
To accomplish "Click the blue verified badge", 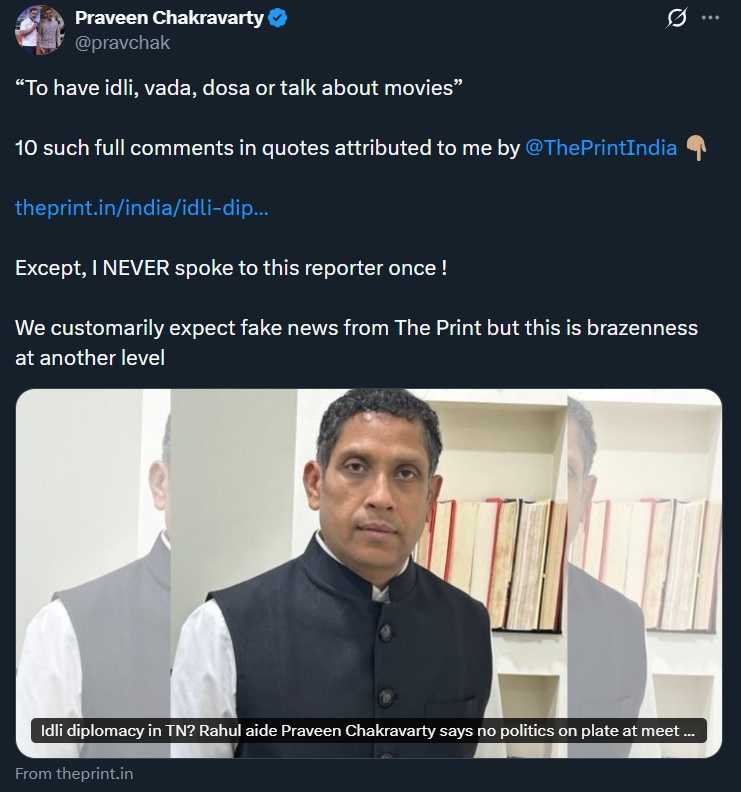I will tap(279, 19).
